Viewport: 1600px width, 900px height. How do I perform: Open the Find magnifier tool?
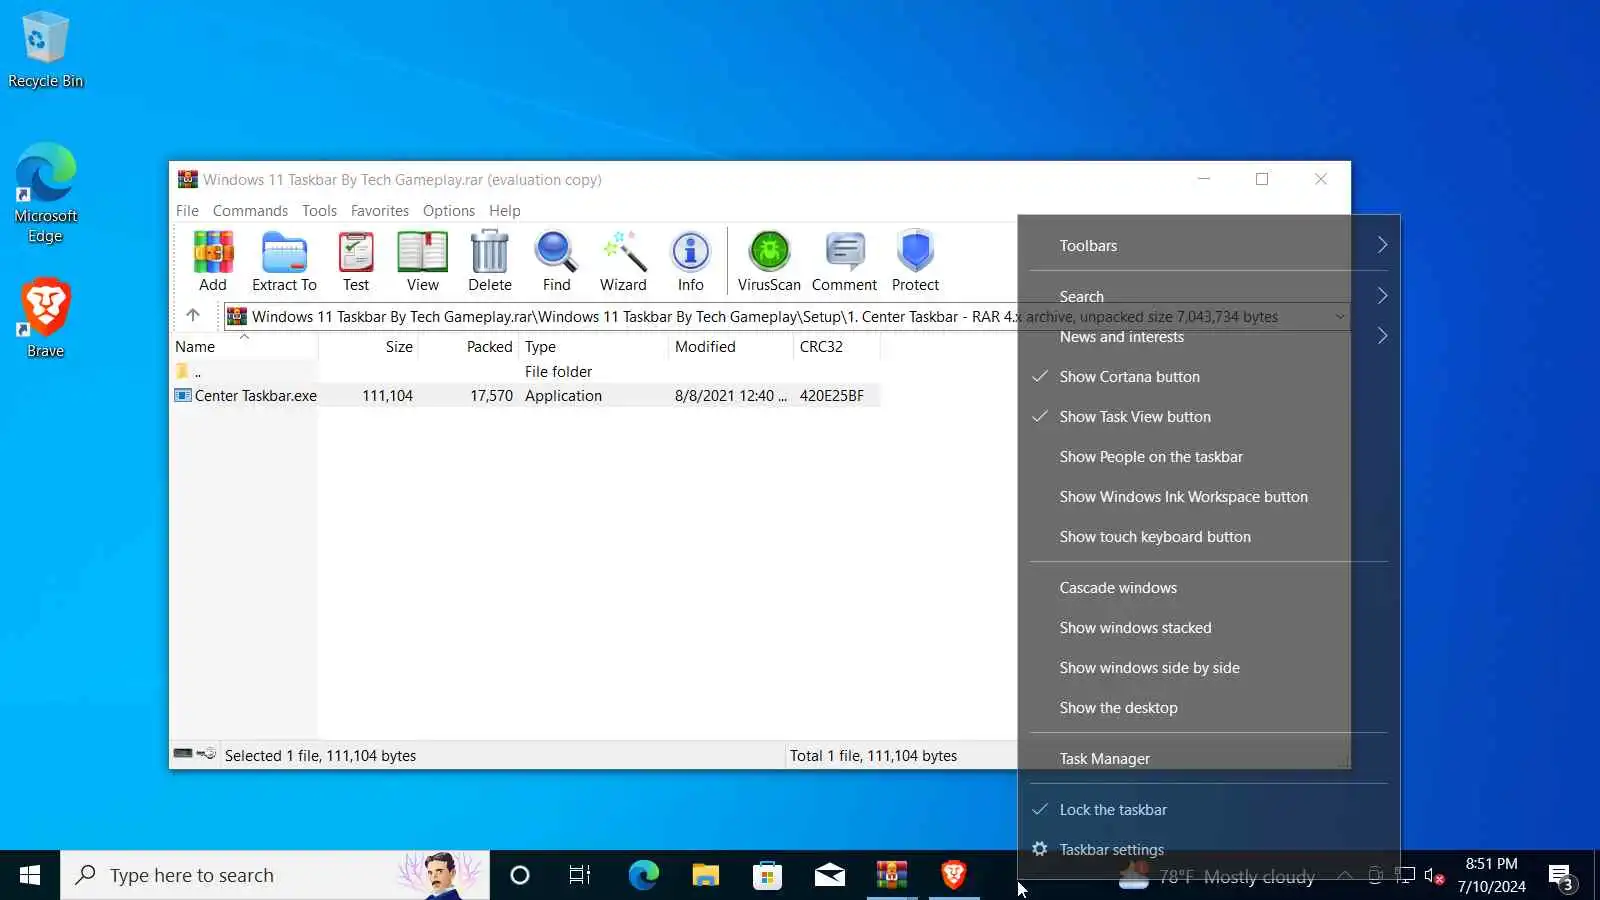point(556,261)
